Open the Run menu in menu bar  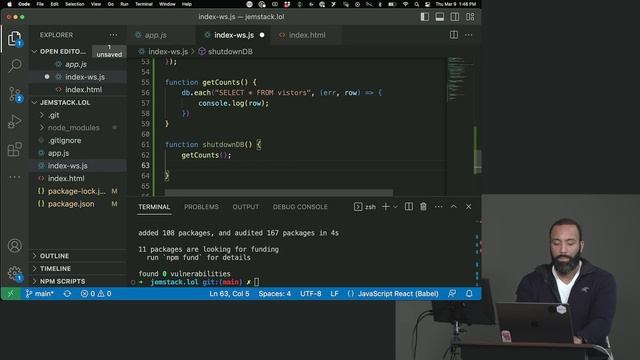124,4
